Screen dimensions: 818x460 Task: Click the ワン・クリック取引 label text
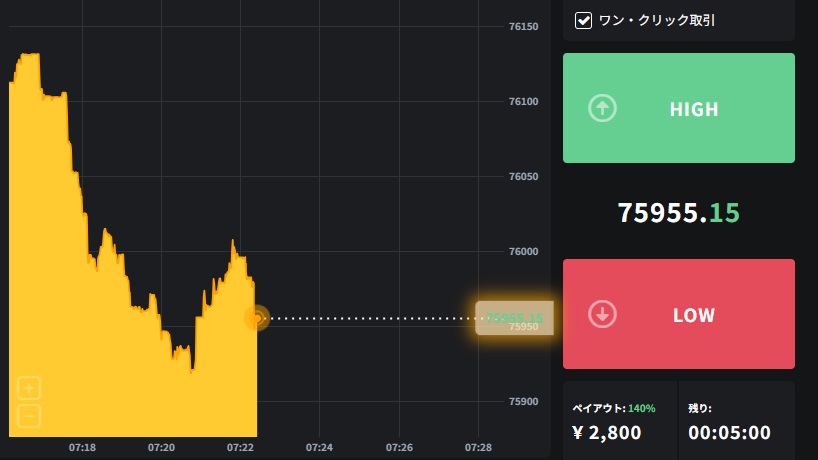click(656, 20)
